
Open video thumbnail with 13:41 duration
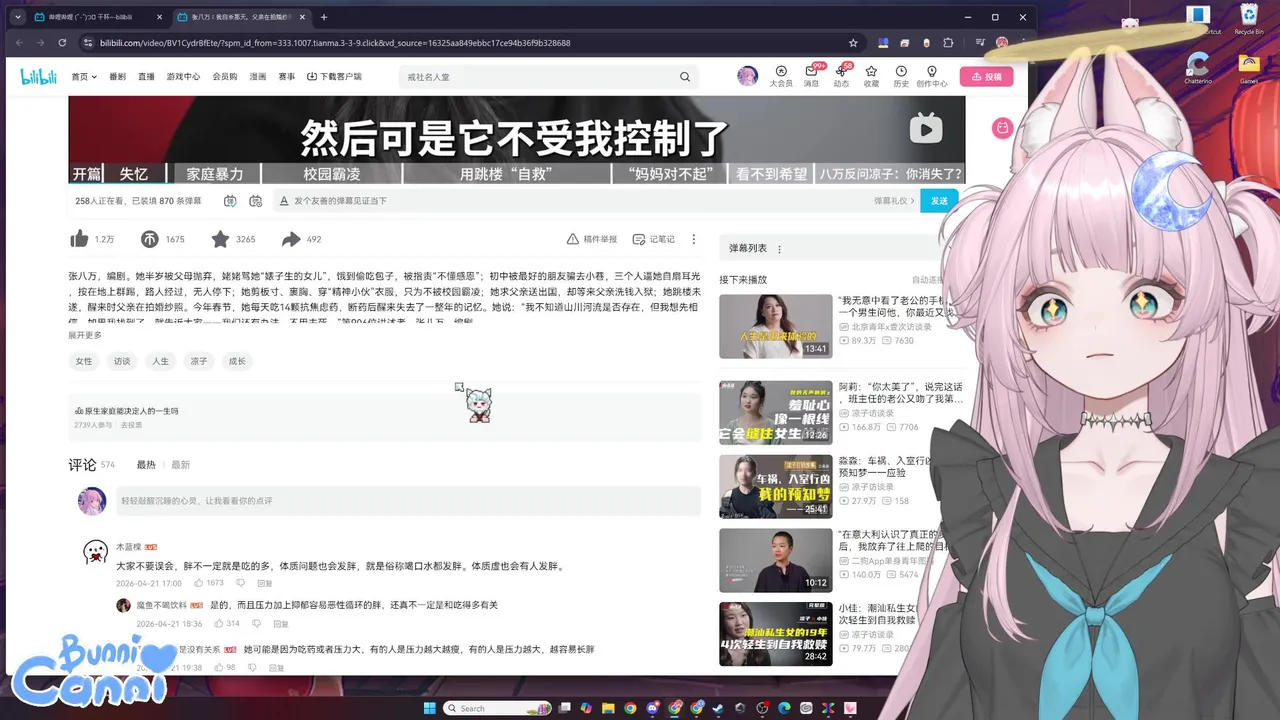[x=776, y=326]
